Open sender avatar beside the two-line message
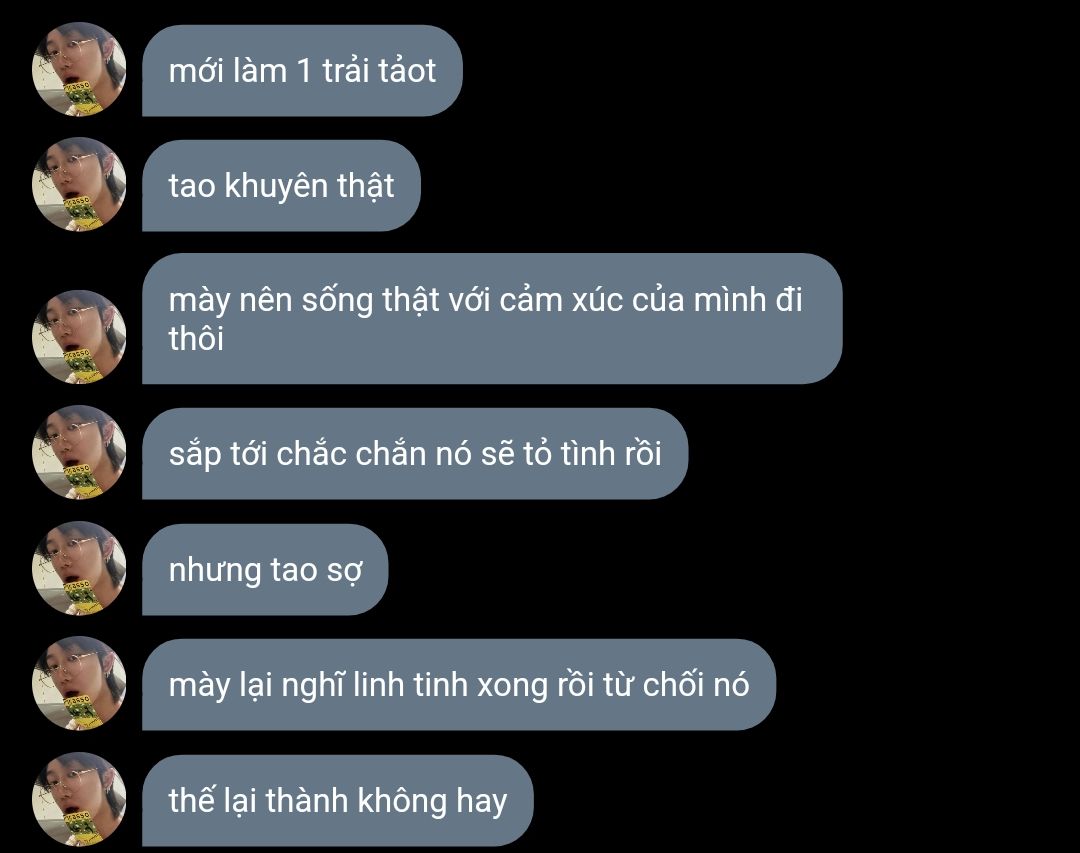Screen dimensions: 1080x853 point(79,337)
